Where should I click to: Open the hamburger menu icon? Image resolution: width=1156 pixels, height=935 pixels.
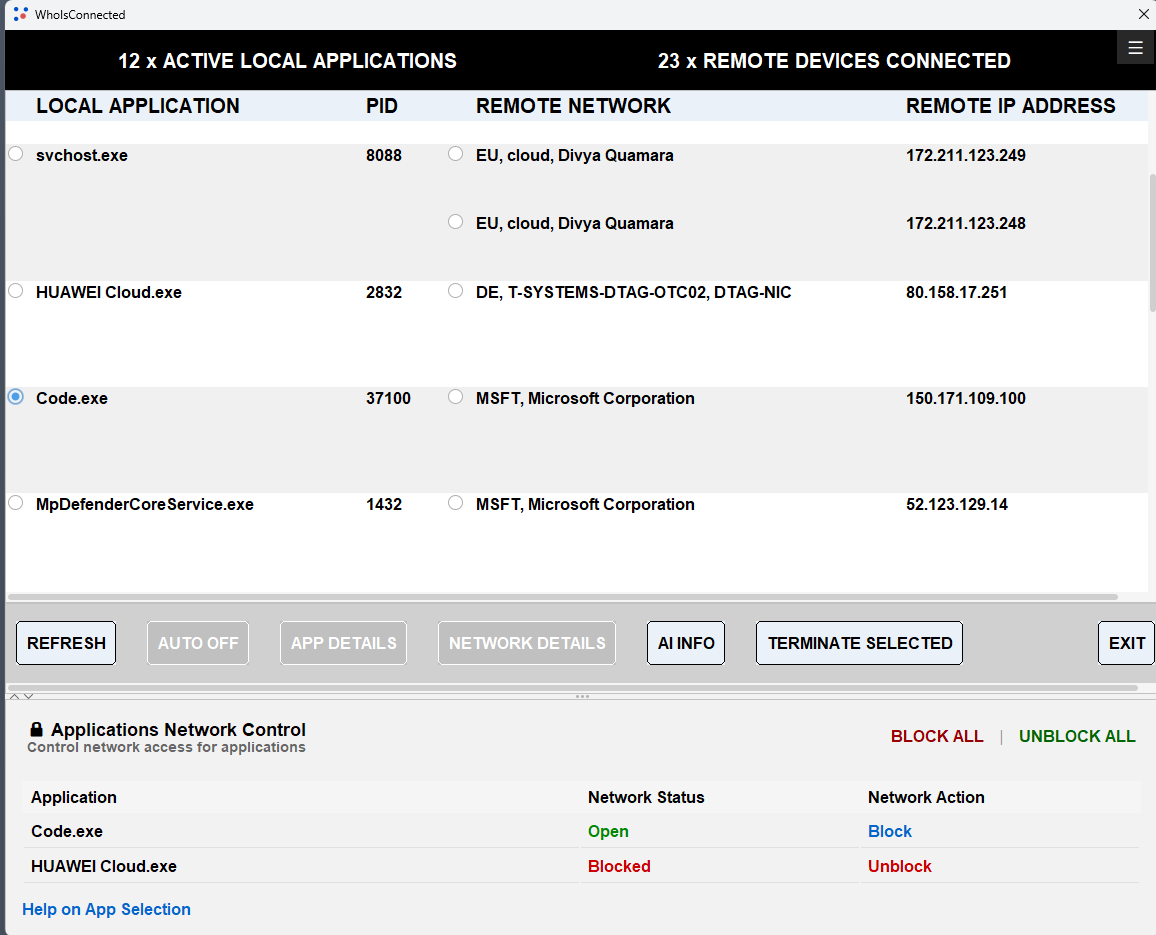(x=1135, y=48)
